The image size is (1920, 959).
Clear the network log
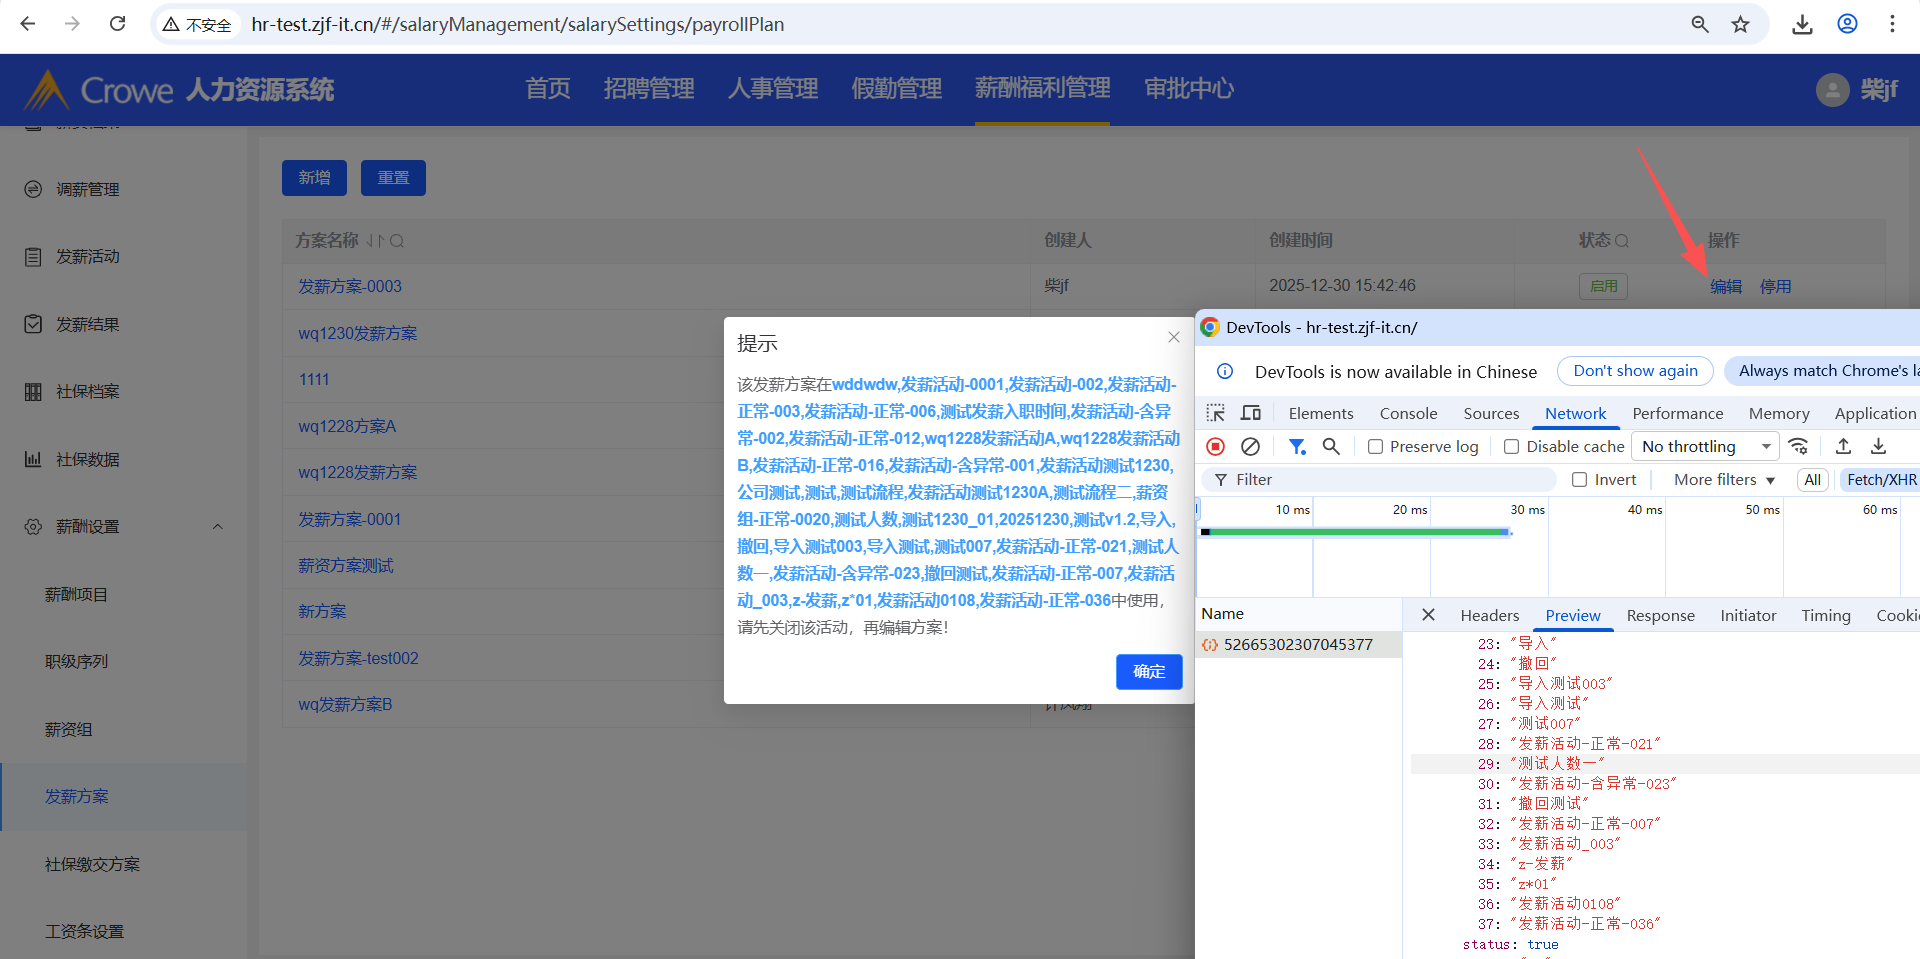1250,447
